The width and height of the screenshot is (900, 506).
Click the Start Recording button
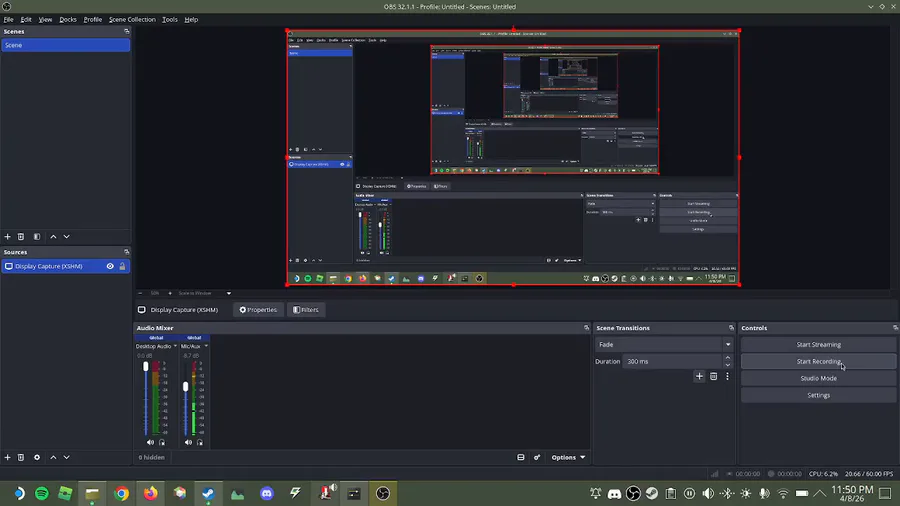point(818,361)
